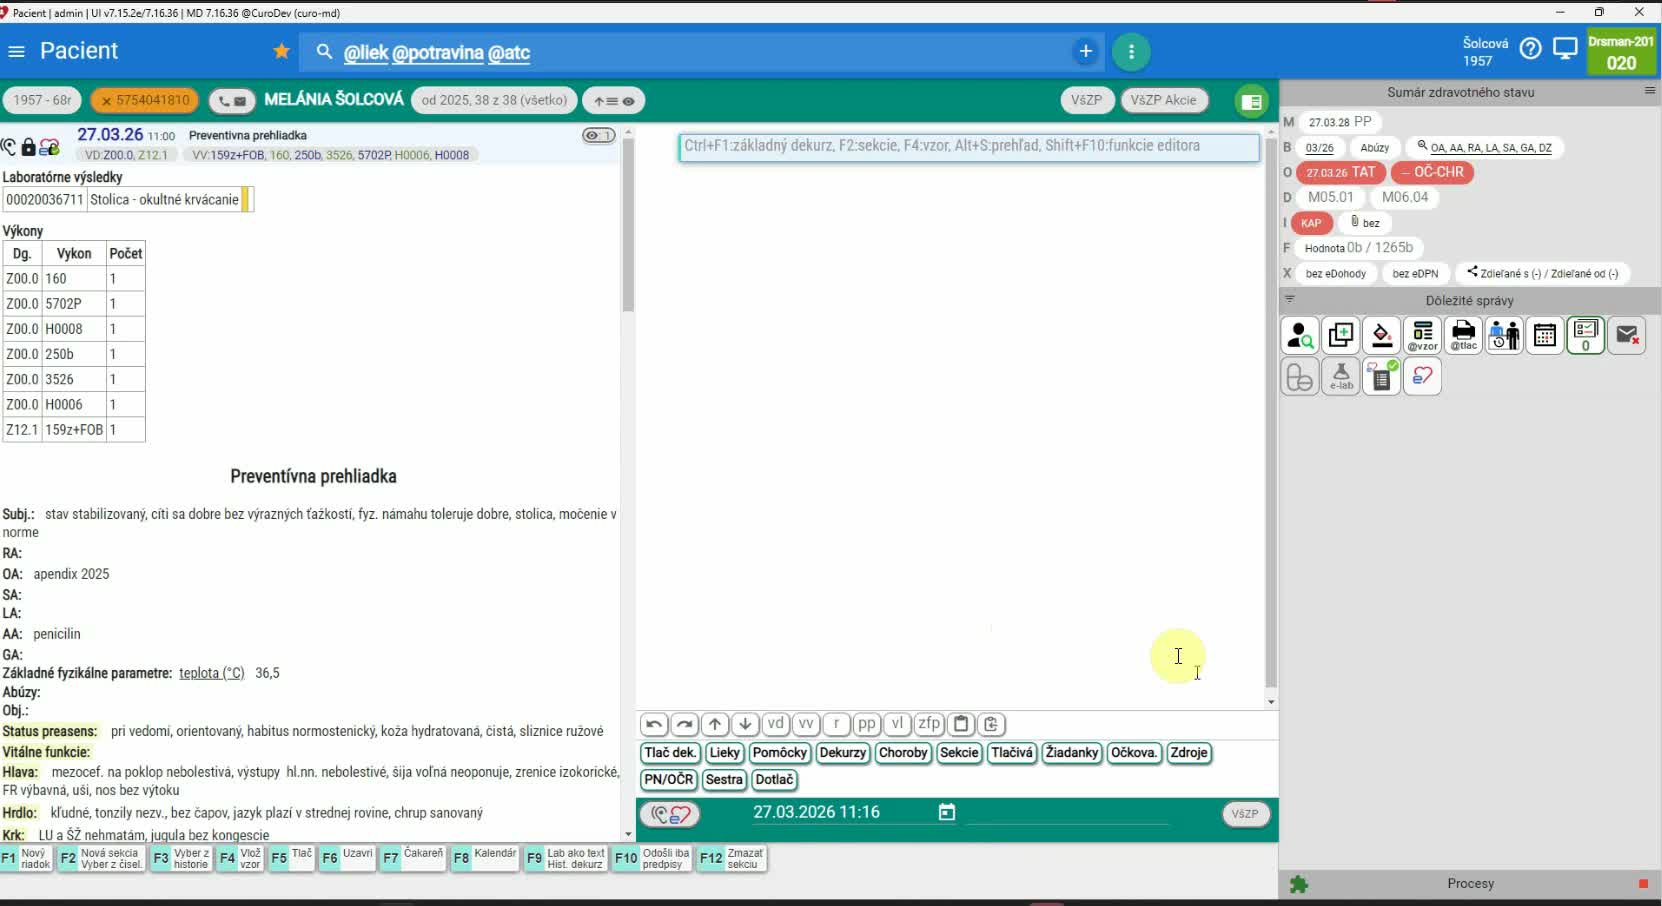Screen dimensions: 1662x906
Task: Click the @tlac printer icon
Action: click(1463, 336)
